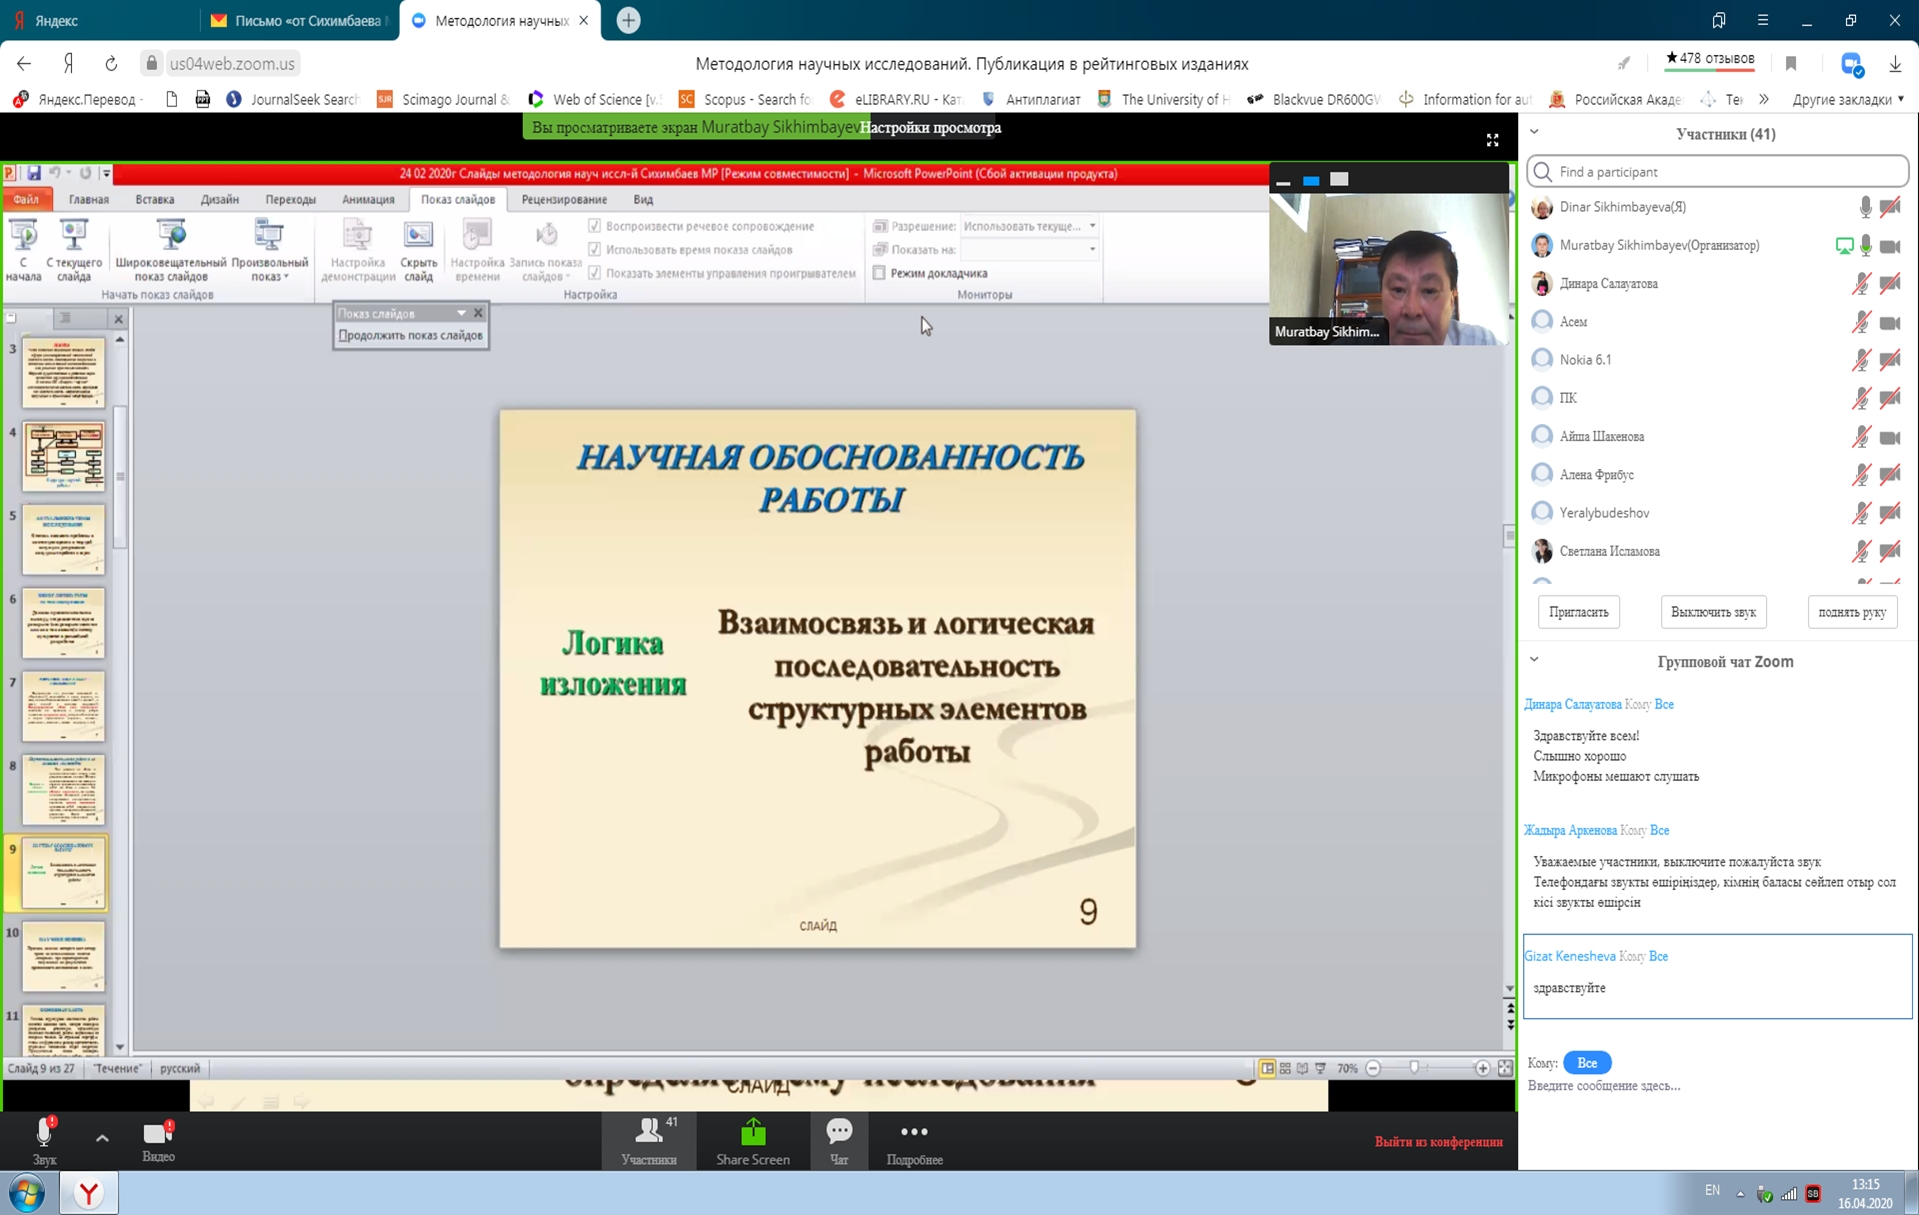The width and height of the screenshot is (1919, 1215).
Task: Open Yandex browser from the taskbar
Action: pos(89,1193)
